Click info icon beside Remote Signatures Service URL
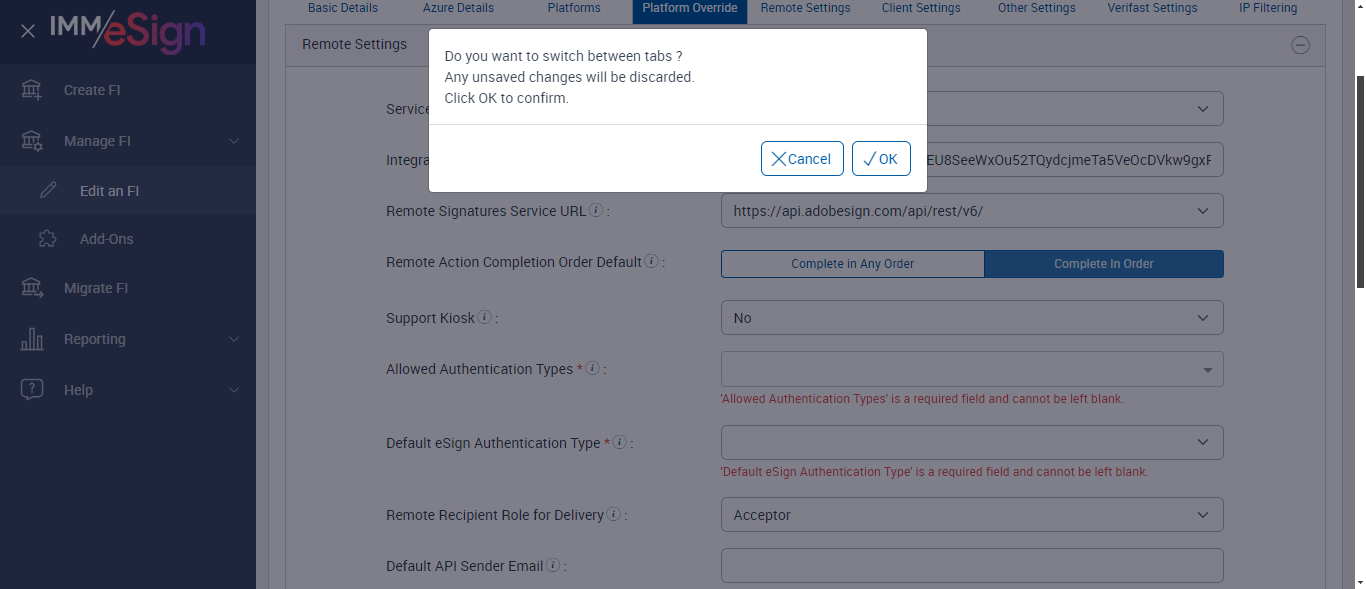 (596, 211)
